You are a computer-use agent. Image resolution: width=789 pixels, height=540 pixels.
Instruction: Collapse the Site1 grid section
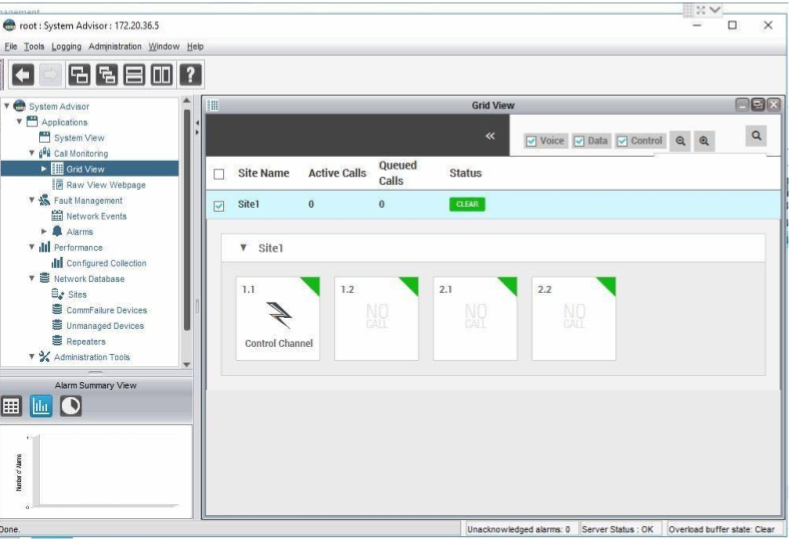244,248
